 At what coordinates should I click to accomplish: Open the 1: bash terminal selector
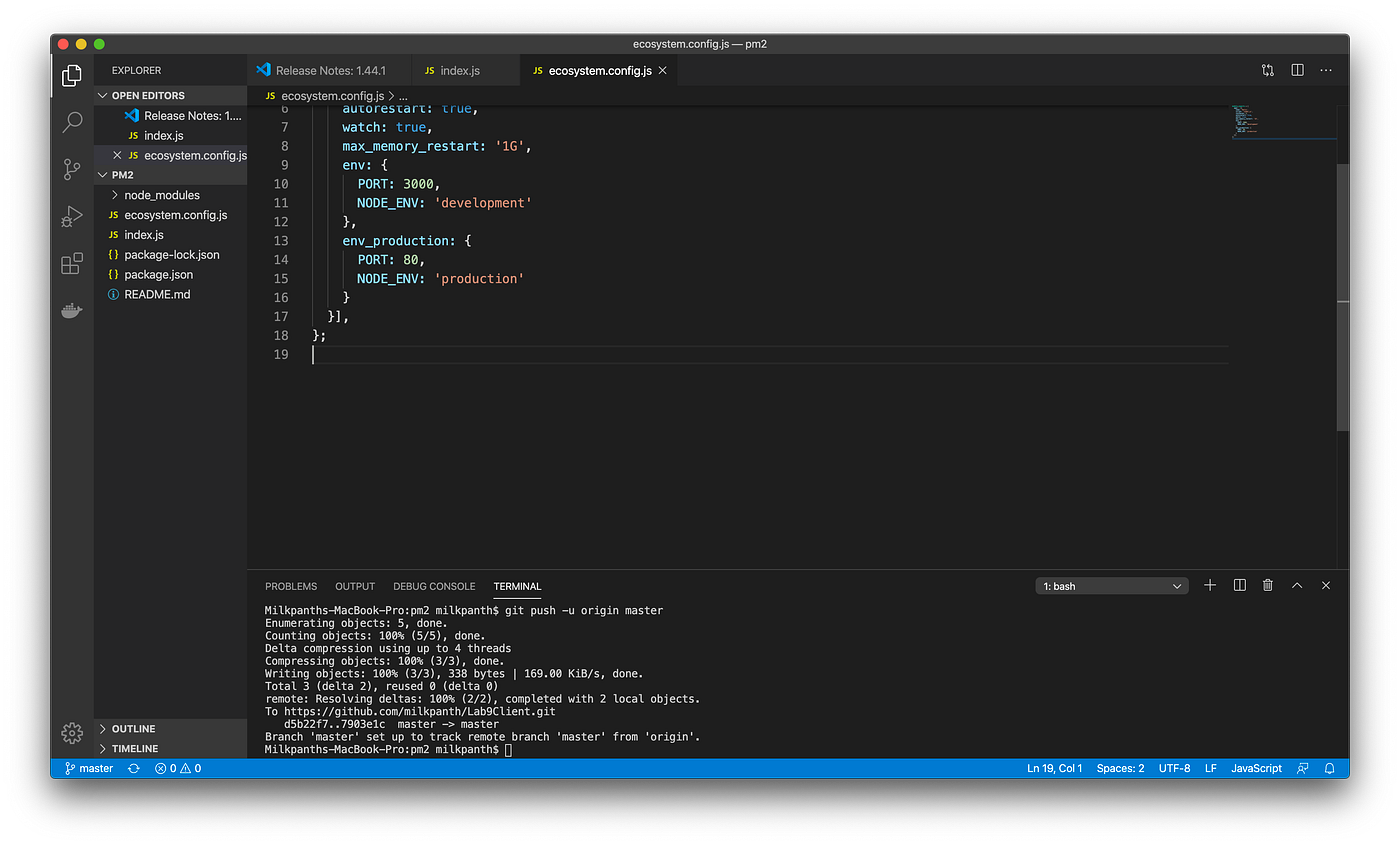click(1112, 586)
